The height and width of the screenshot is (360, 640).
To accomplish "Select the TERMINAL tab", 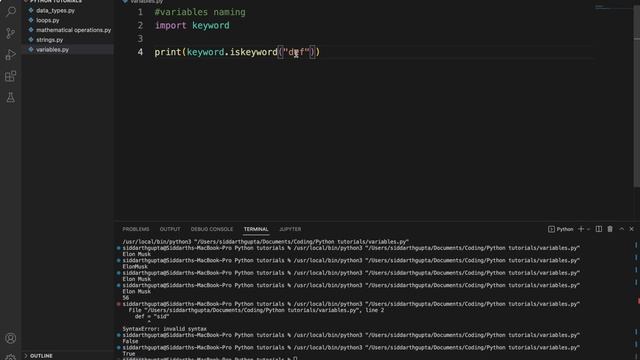I will 256,229.
